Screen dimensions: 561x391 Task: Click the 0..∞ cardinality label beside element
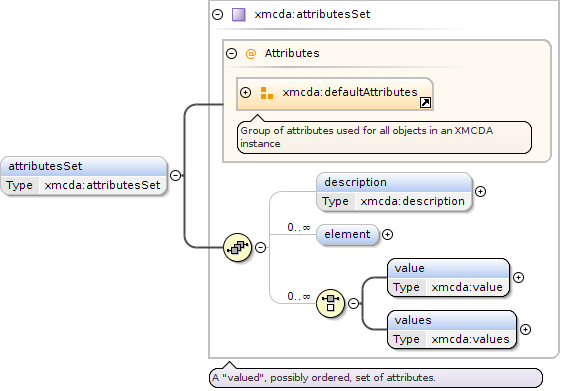tap(299, 228)
